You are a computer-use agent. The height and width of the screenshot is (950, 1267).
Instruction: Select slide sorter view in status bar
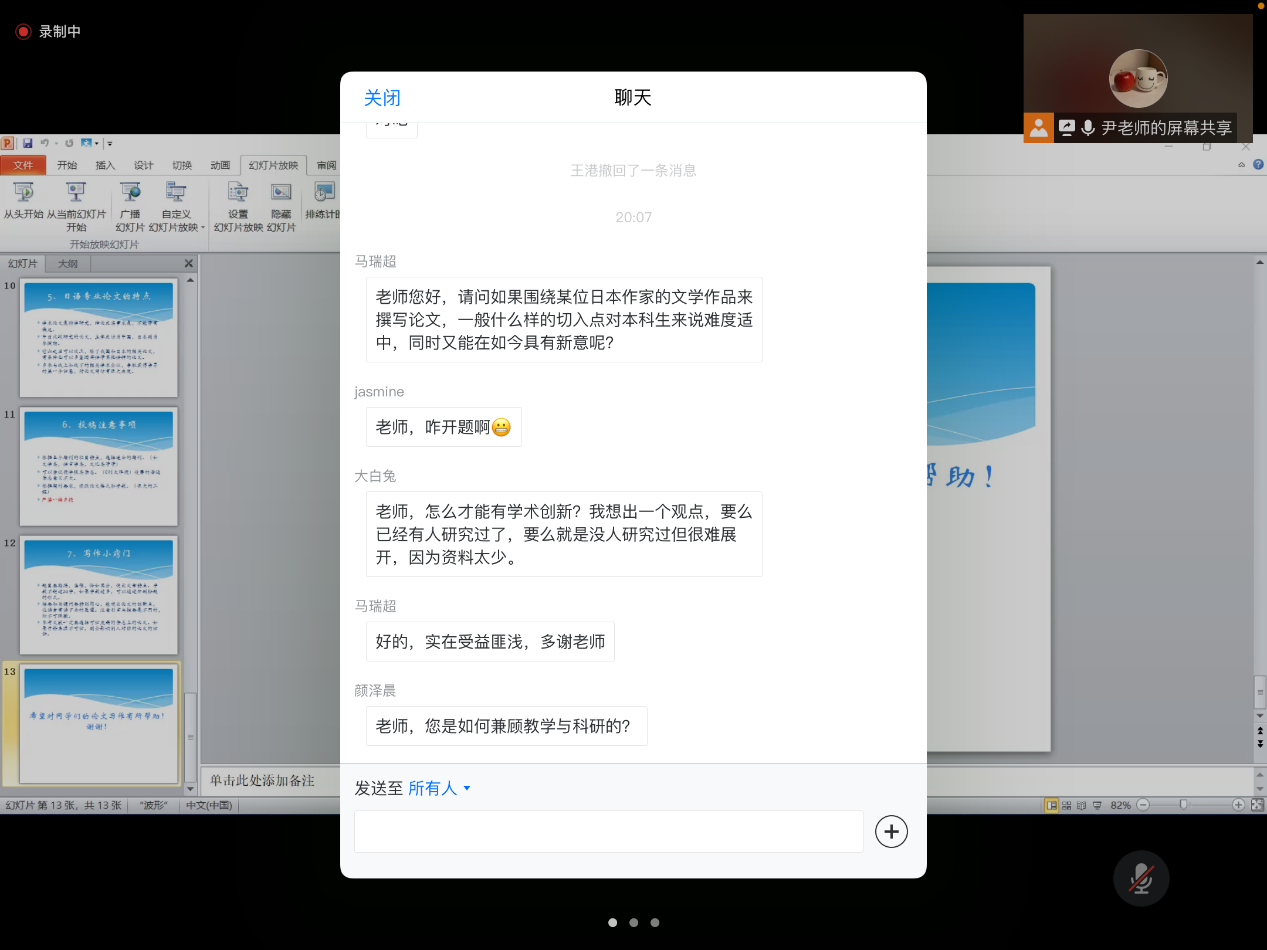tap(1067, 805)
